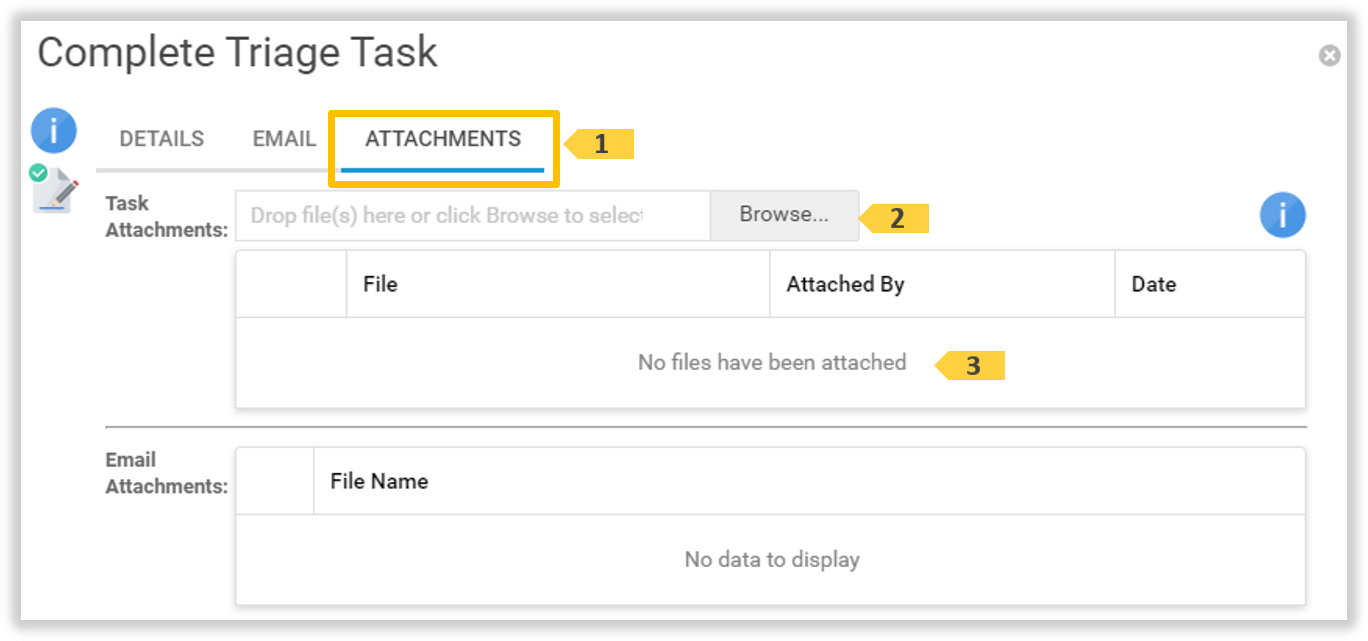Click the yellow callout marker labeled 1
1368x641 pixels.
pyautogui.click(x=600, y=144)
